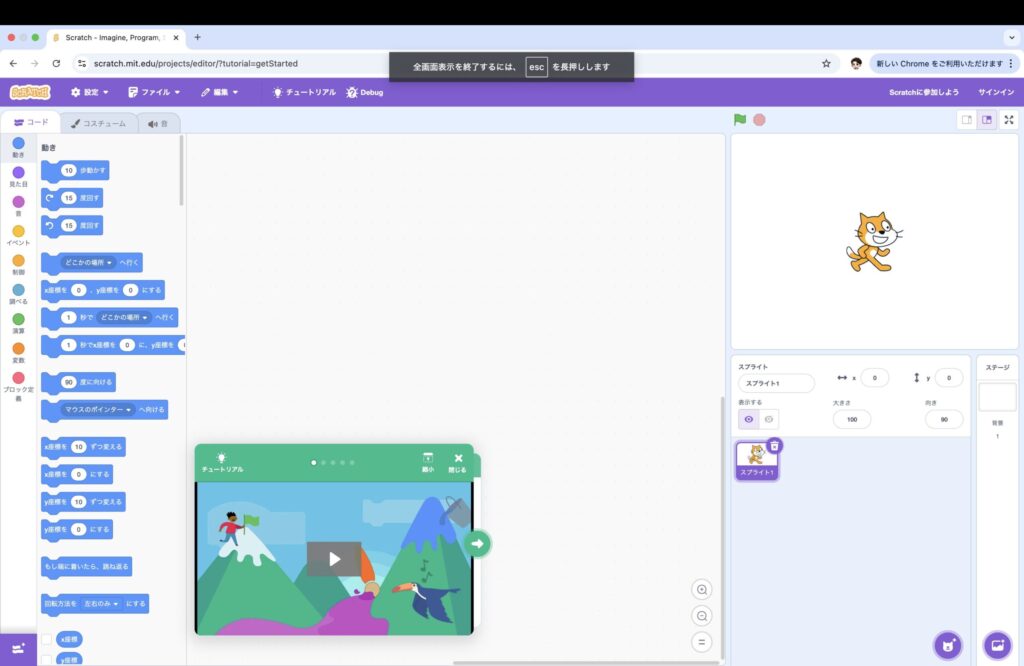Select the Scratch browser tab
The height and width of the screenshot is (666, 1024).
point(114,37)
